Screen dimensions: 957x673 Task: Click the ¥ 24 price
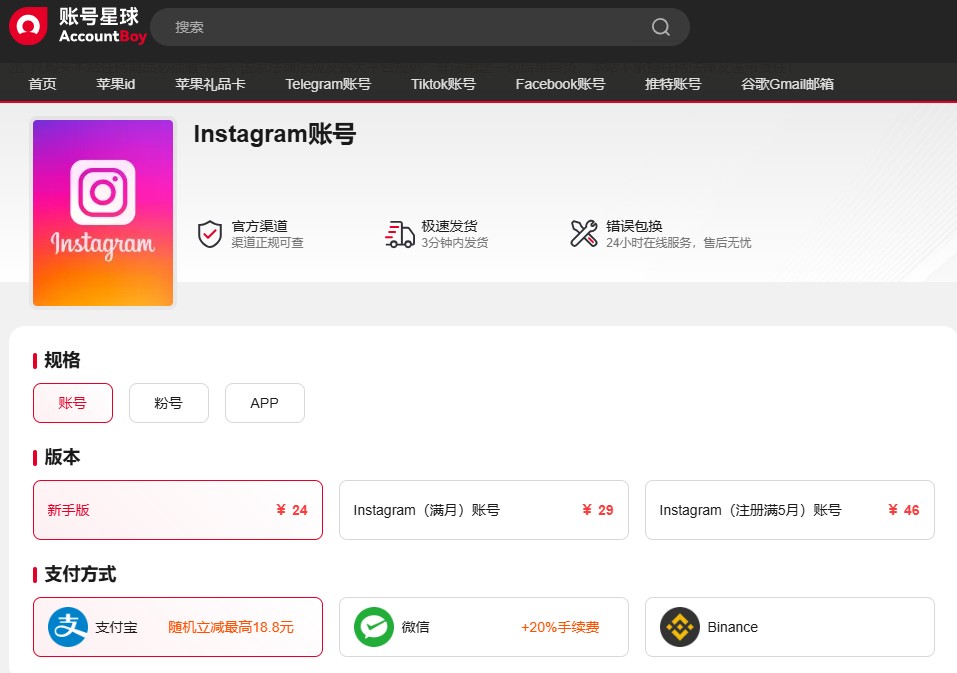click(292, 510)
